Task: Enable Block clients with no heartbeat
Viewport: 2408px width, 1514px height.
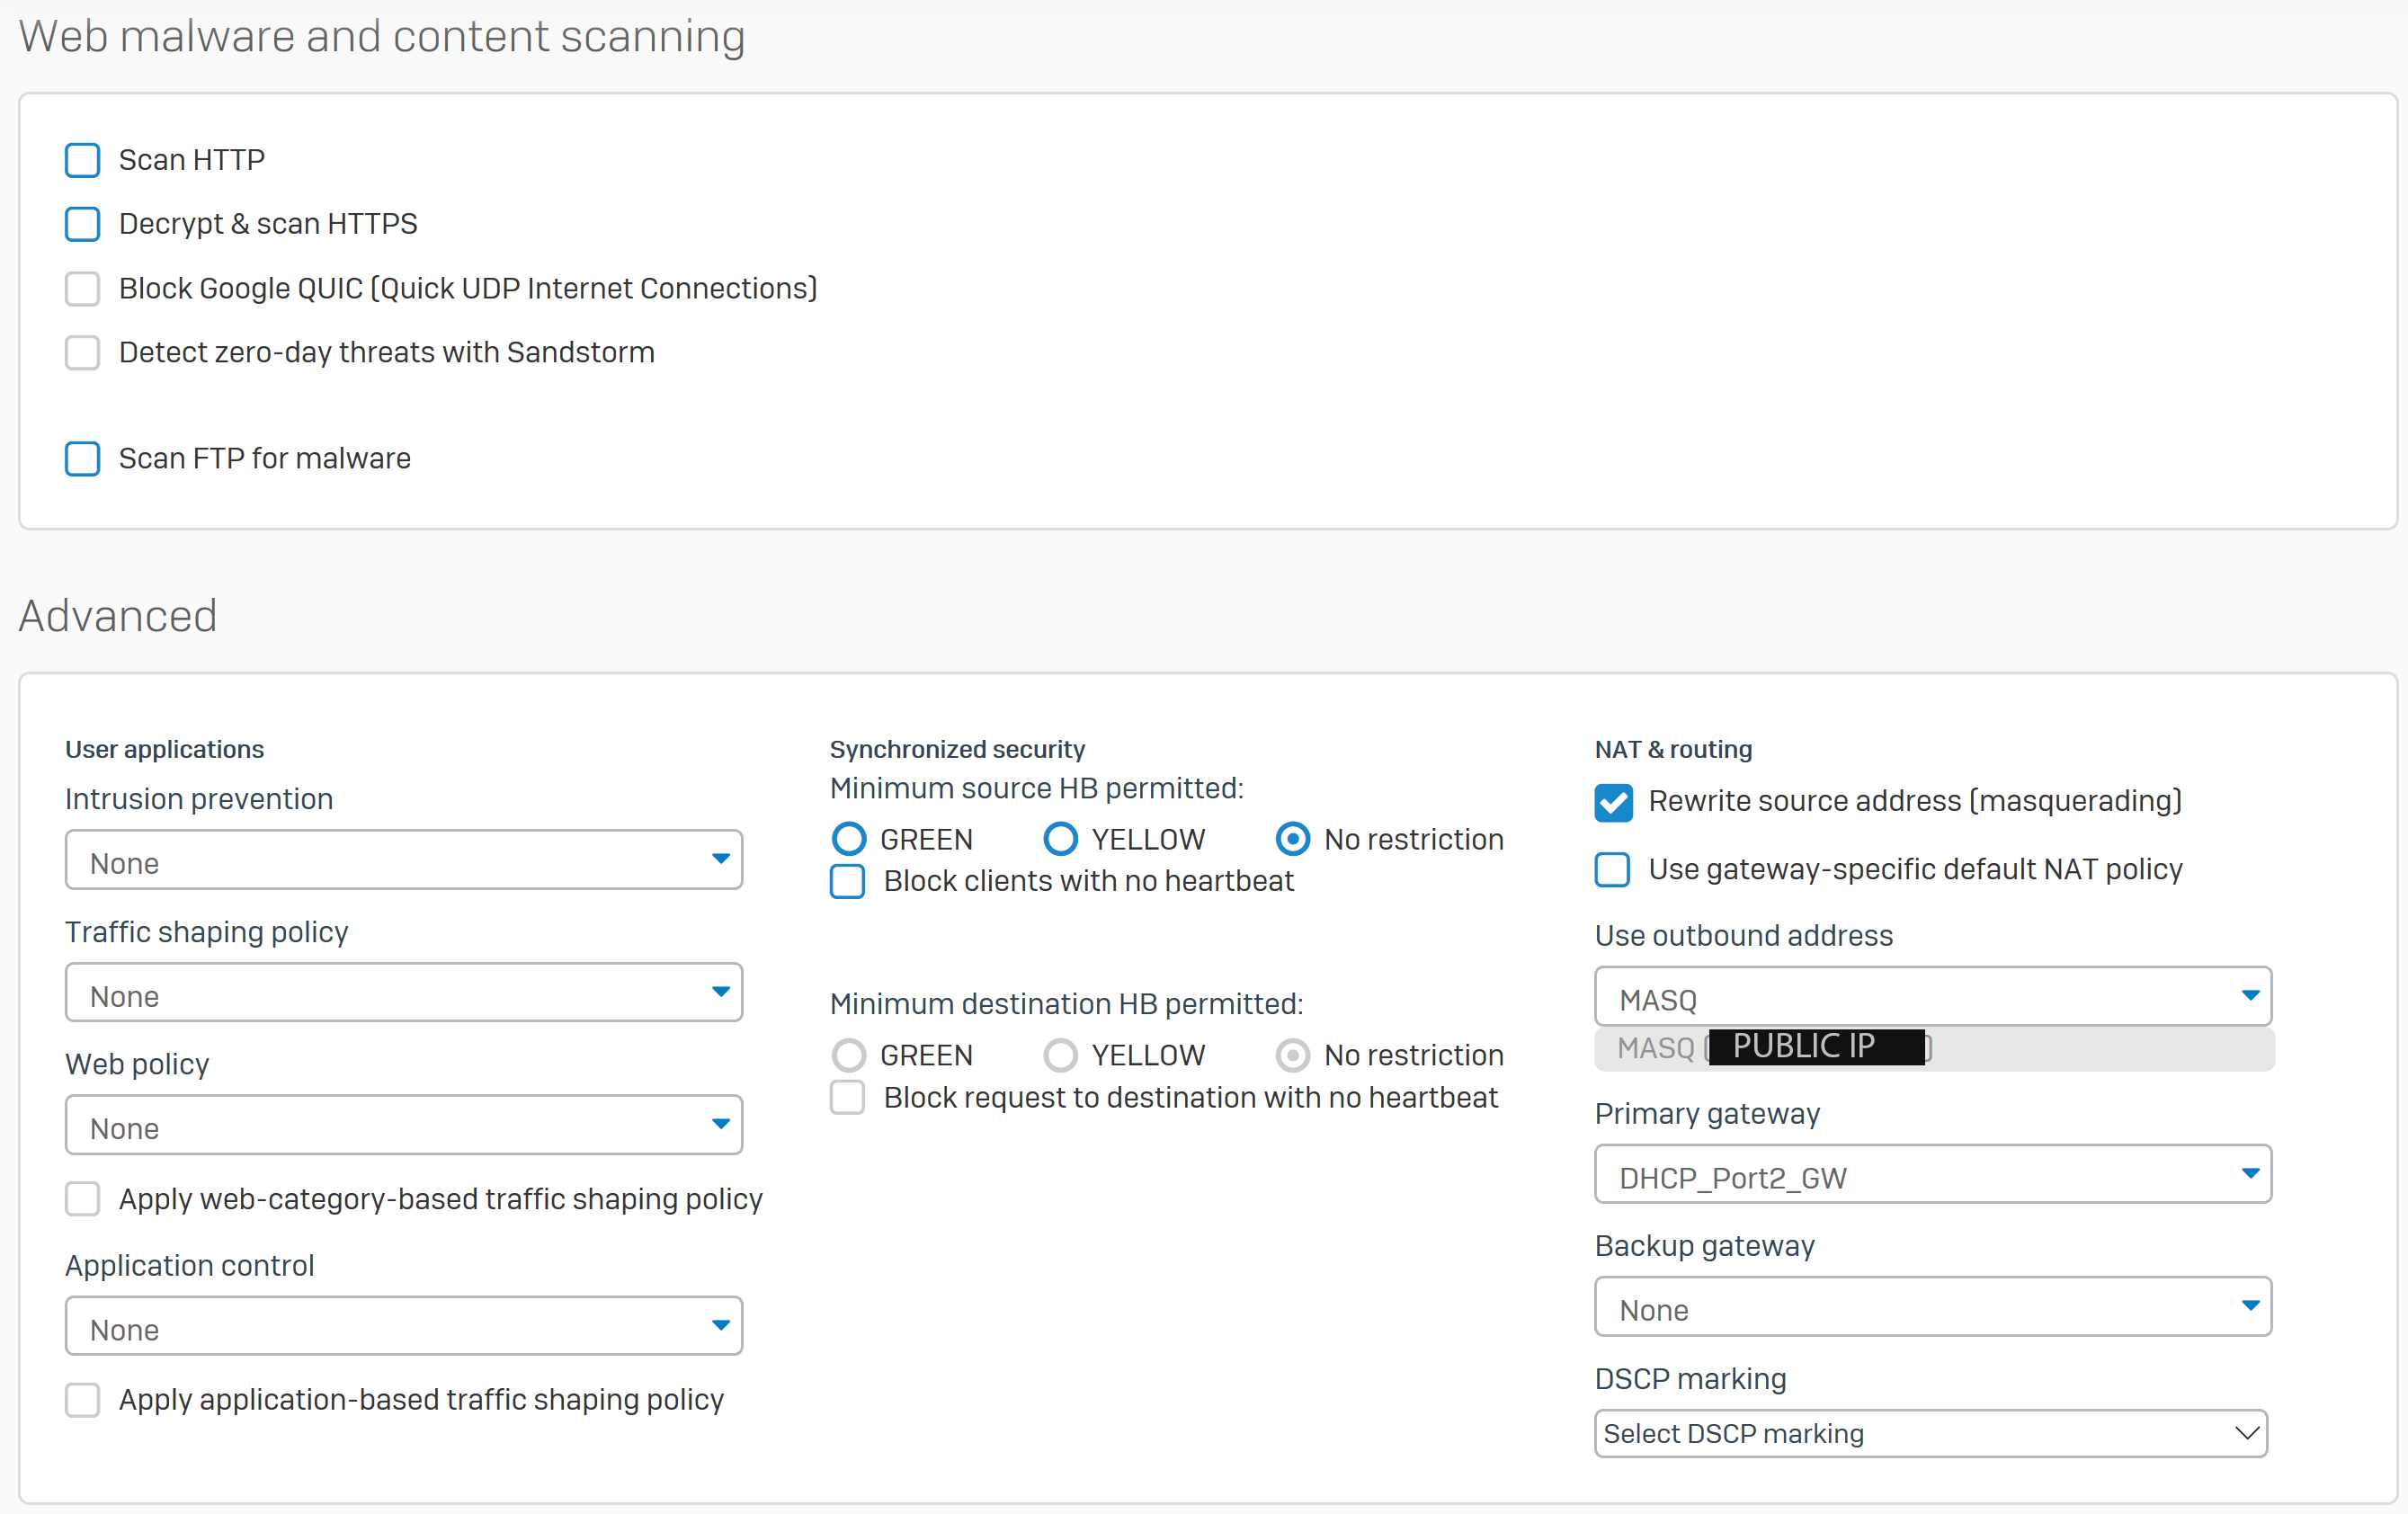Action: [x=848, y=882]
